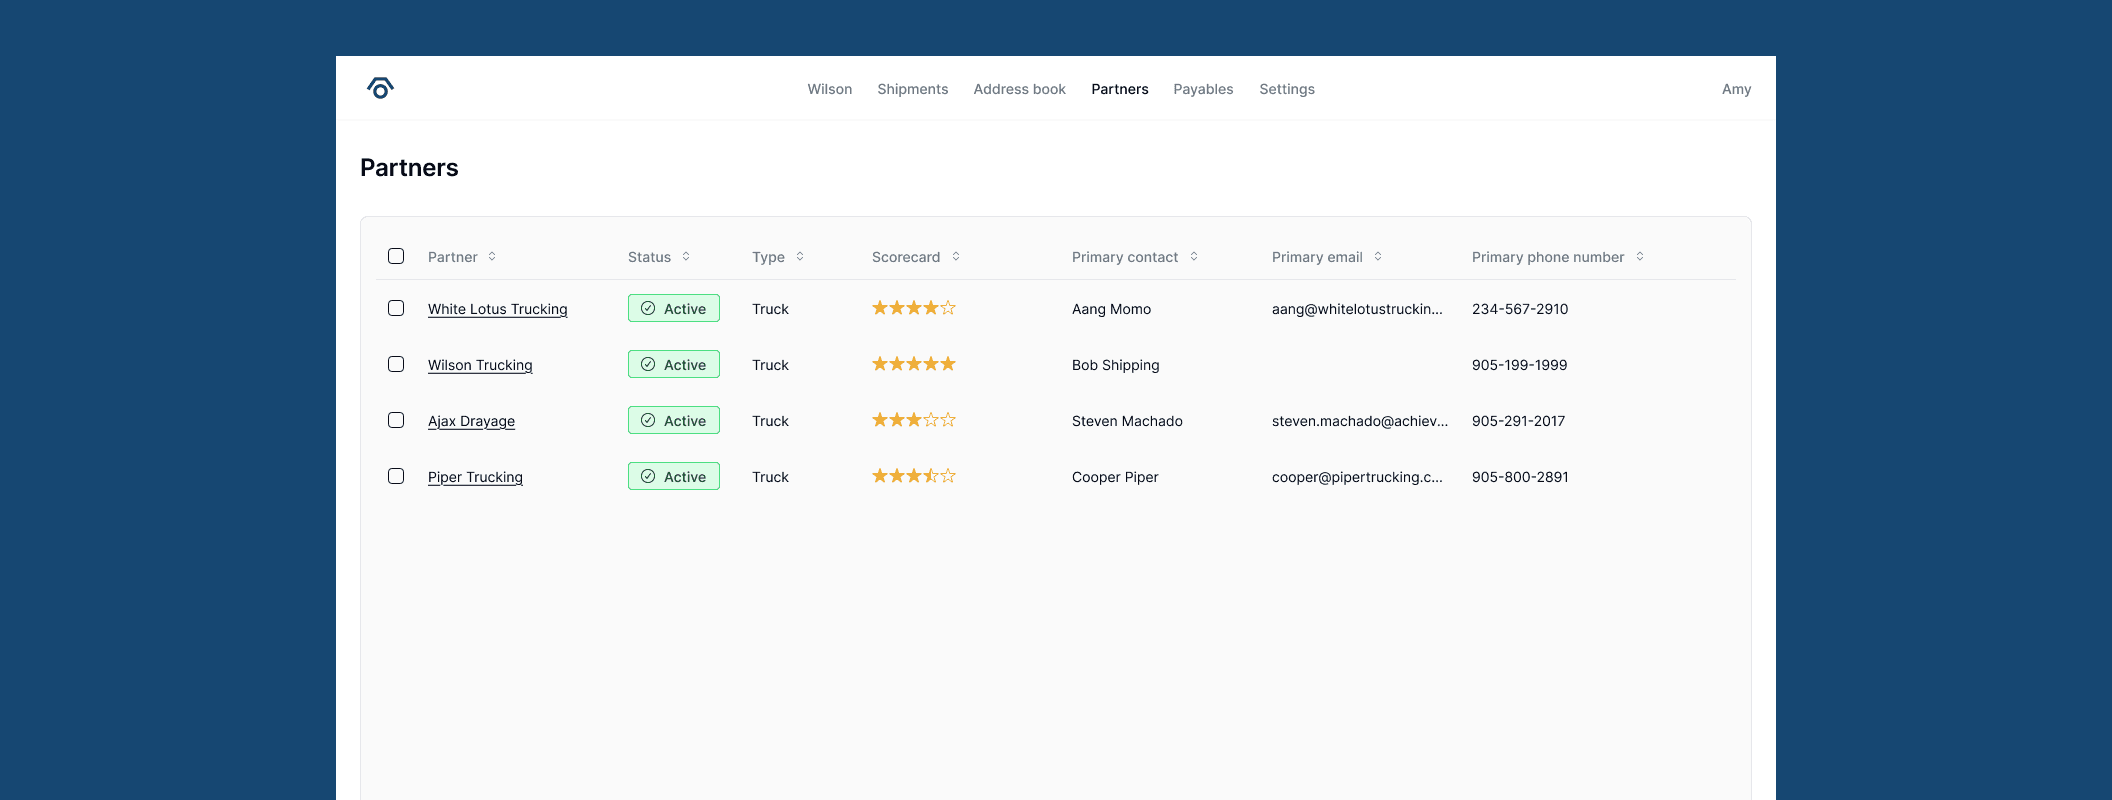This screenshot has width=2112, height=800.
Task: Click the Partner column header label
Action: [x=453, y=257]
